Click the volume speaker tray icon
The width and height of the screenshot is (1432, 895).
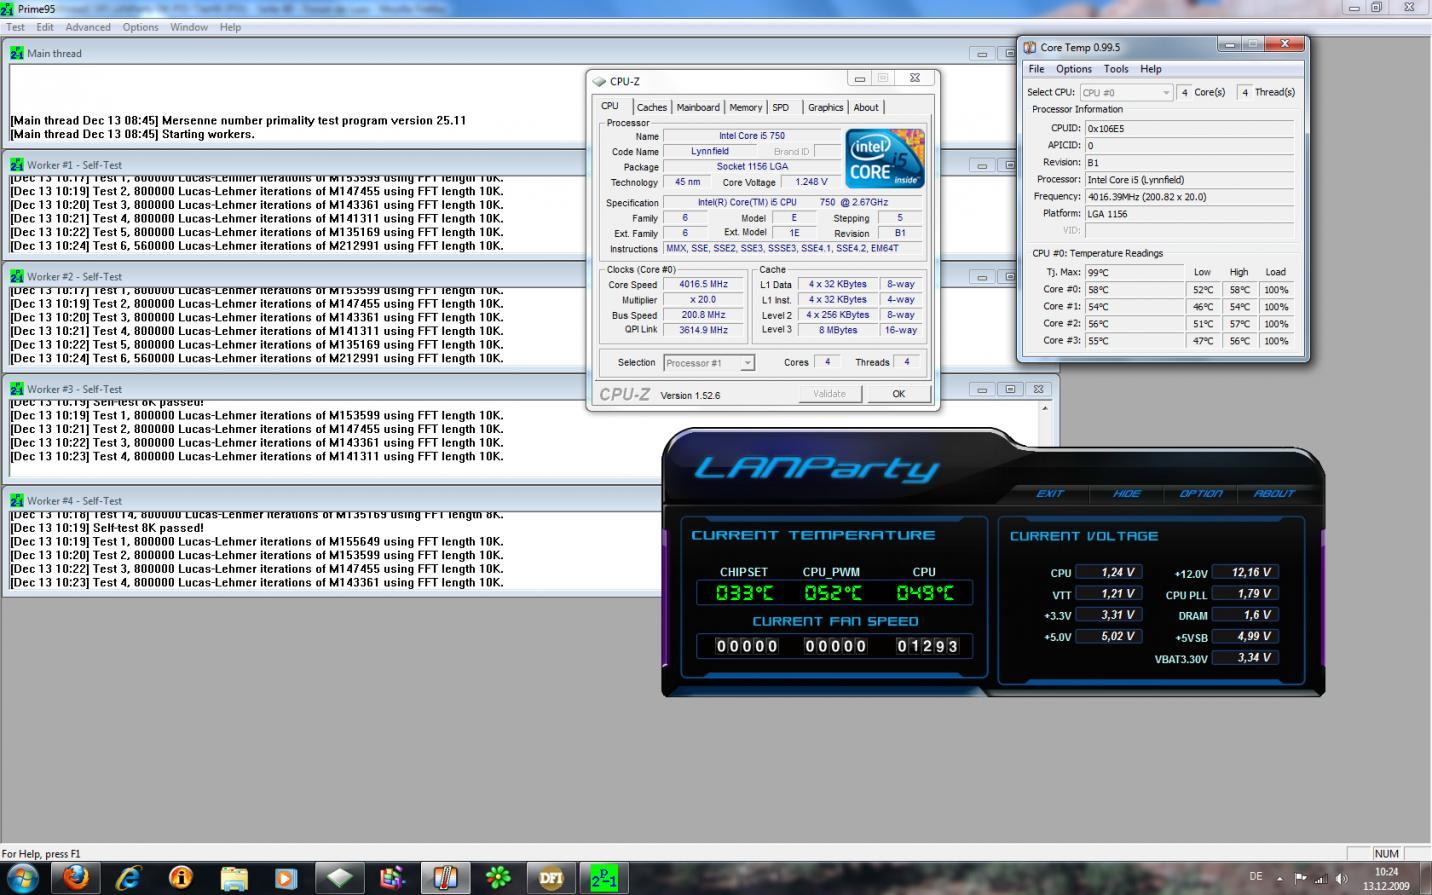click(x=1340, y=879)
